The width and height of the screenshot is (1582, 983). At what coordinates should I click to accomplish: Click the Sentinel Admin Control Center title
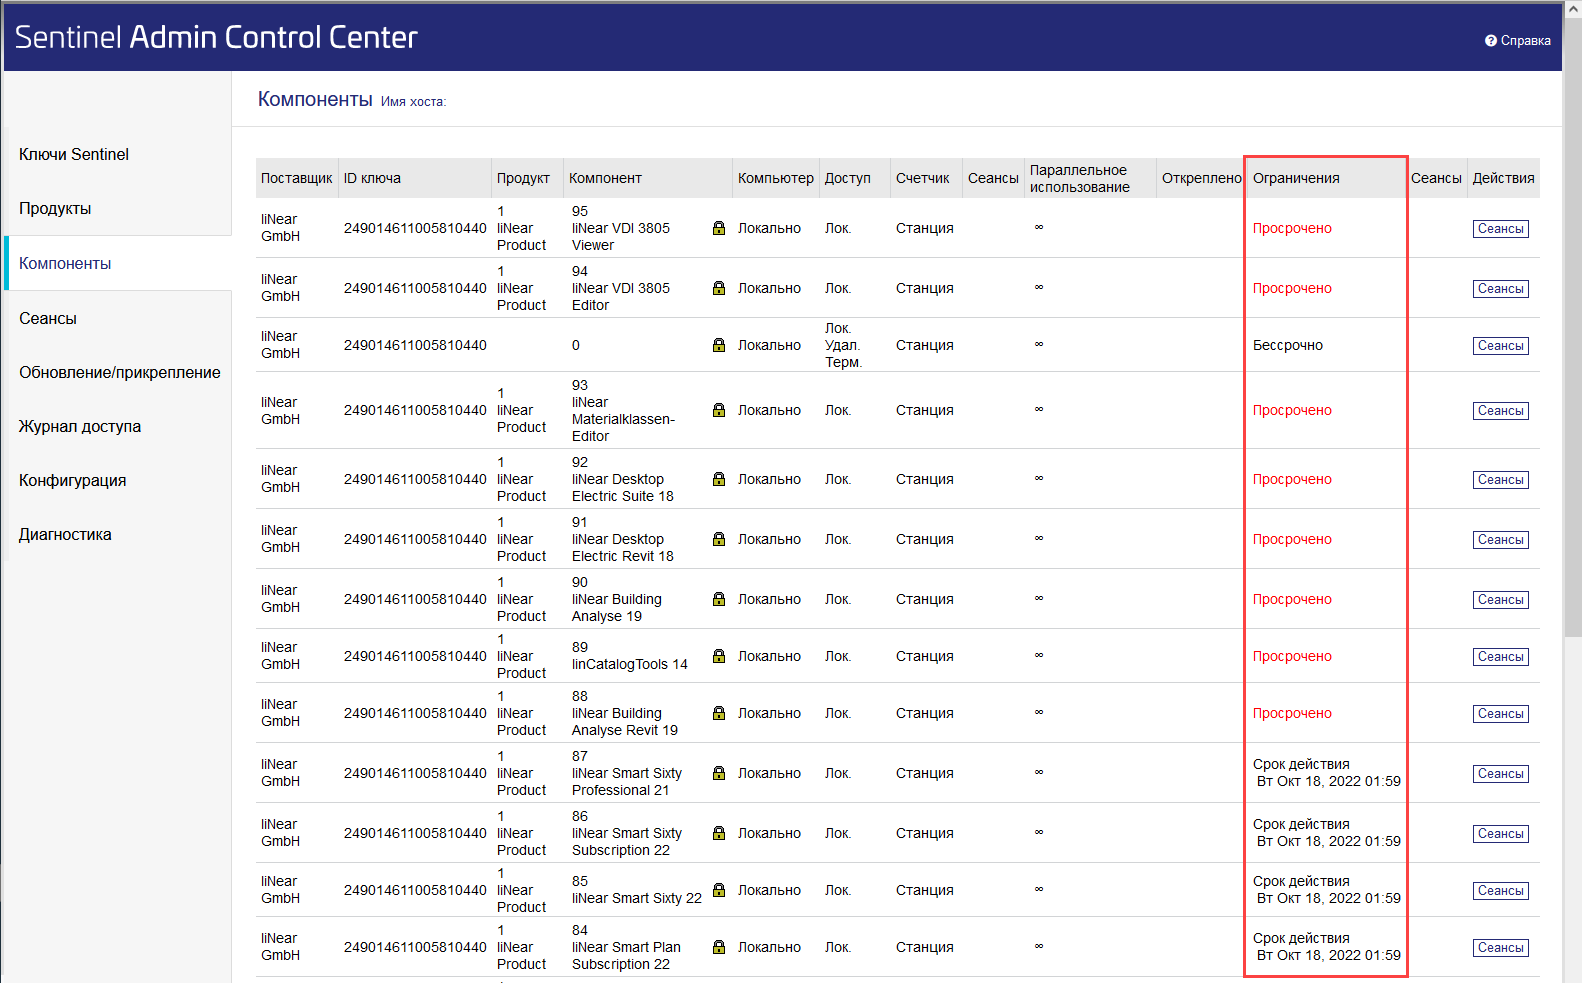tap(216, 37)
